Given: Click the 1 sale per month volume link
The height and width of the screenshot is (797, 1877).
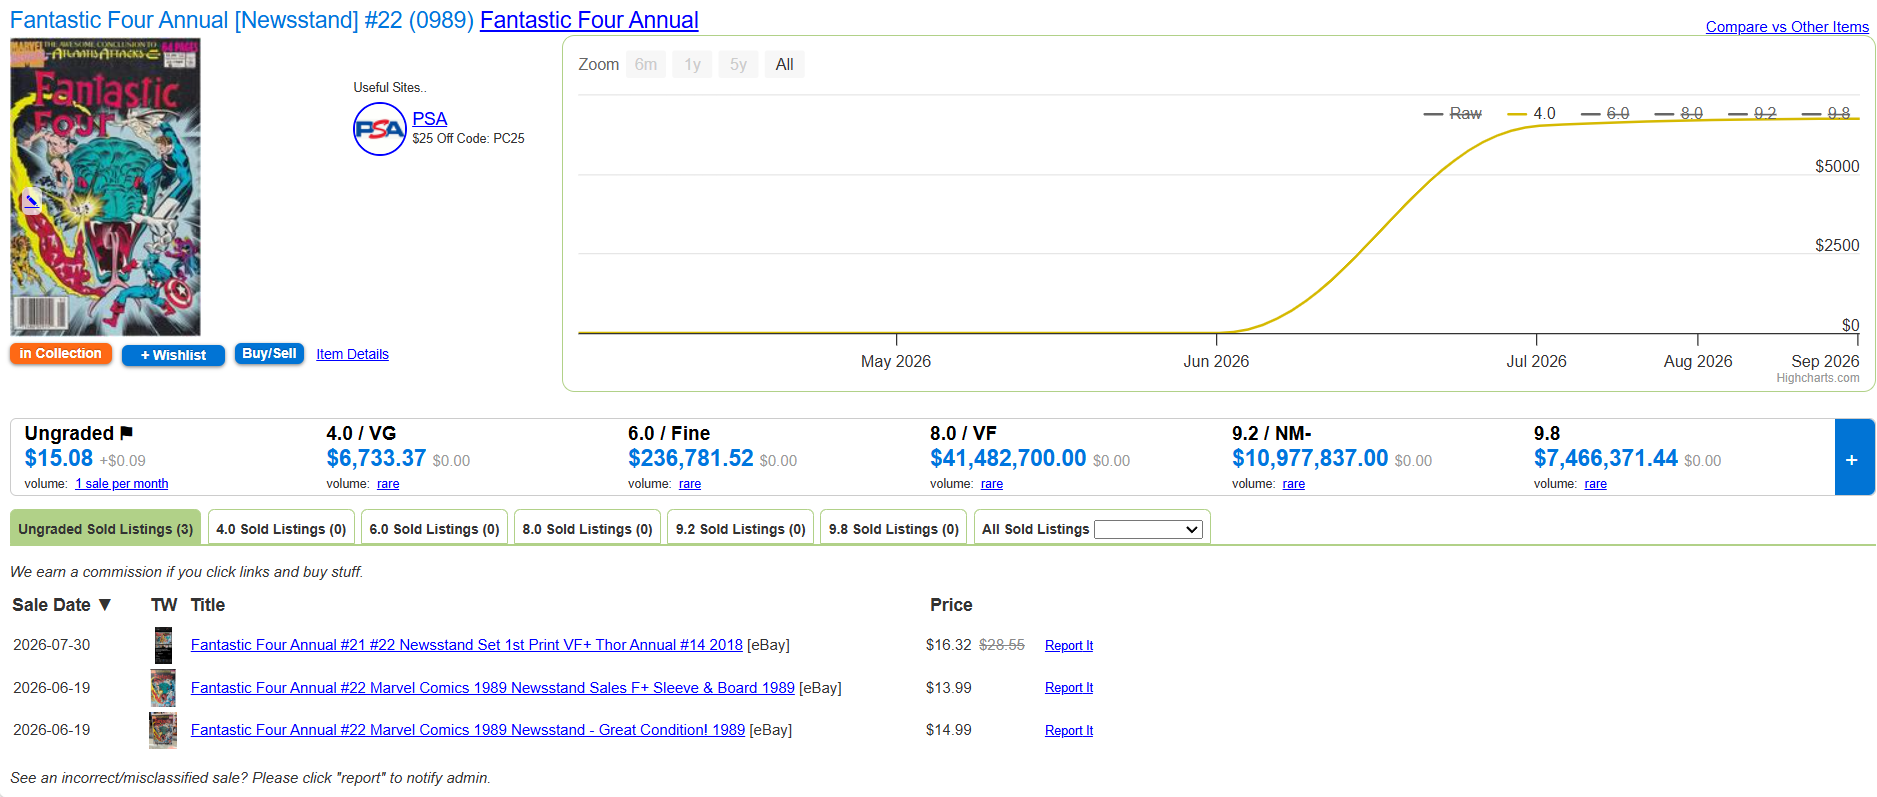Looking at the screenshot, I should coord(122,484).
